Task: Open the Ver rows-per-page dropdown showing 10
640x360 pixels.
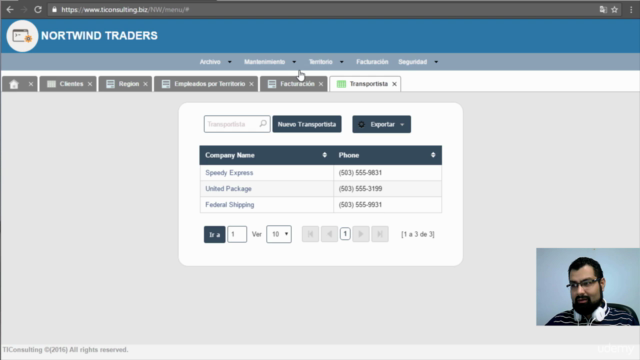Action: coord(279,234)
